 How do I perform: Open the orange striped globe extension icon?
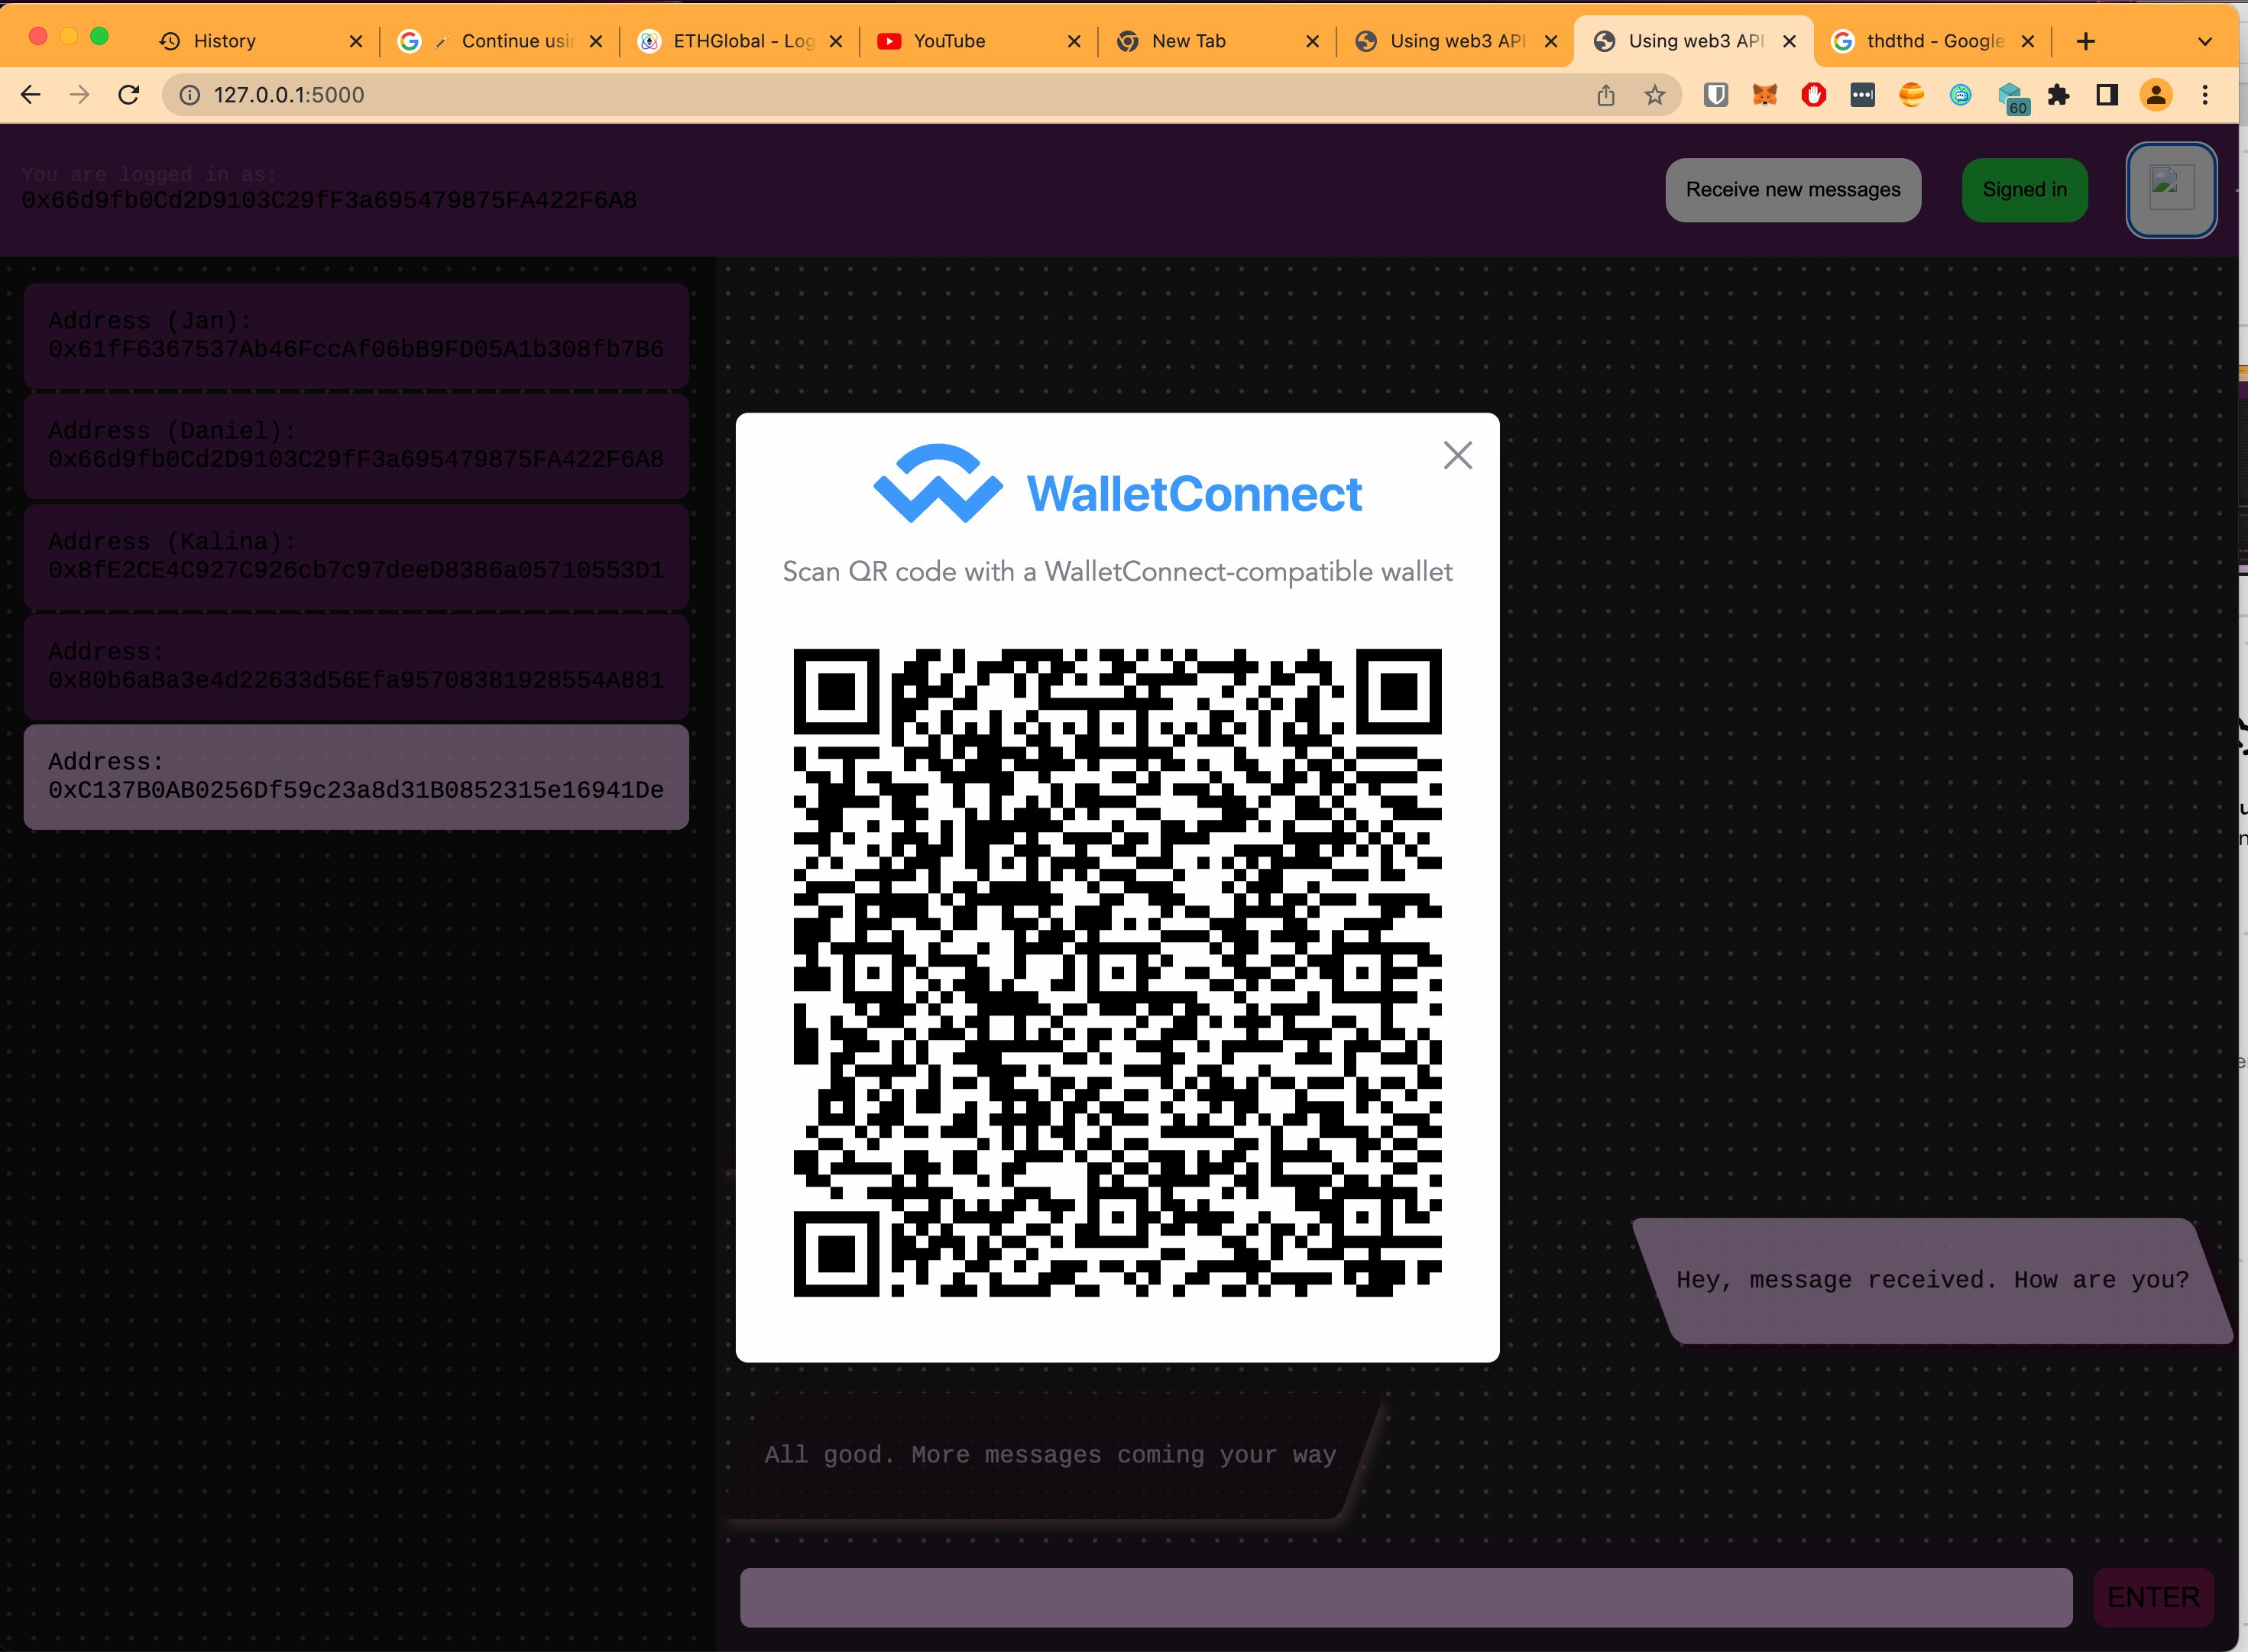coord(1911,95)
